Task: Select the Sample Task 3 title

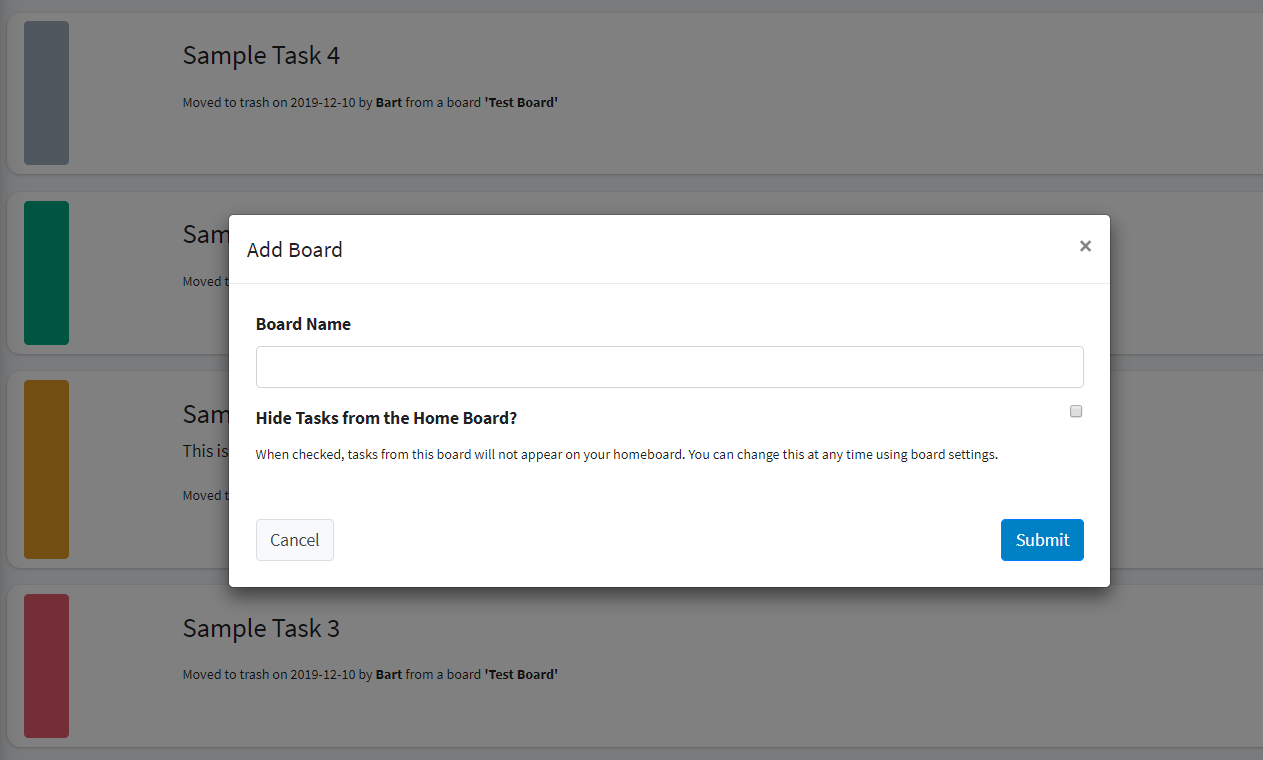Action: 261,628
